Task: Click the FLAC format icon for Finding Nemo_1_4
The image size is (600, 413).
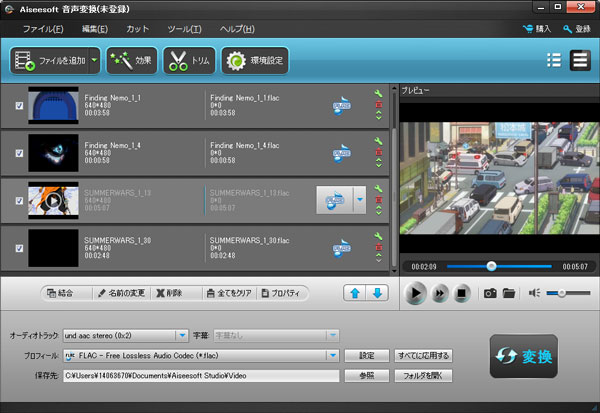Action: [x=341, y=153]
